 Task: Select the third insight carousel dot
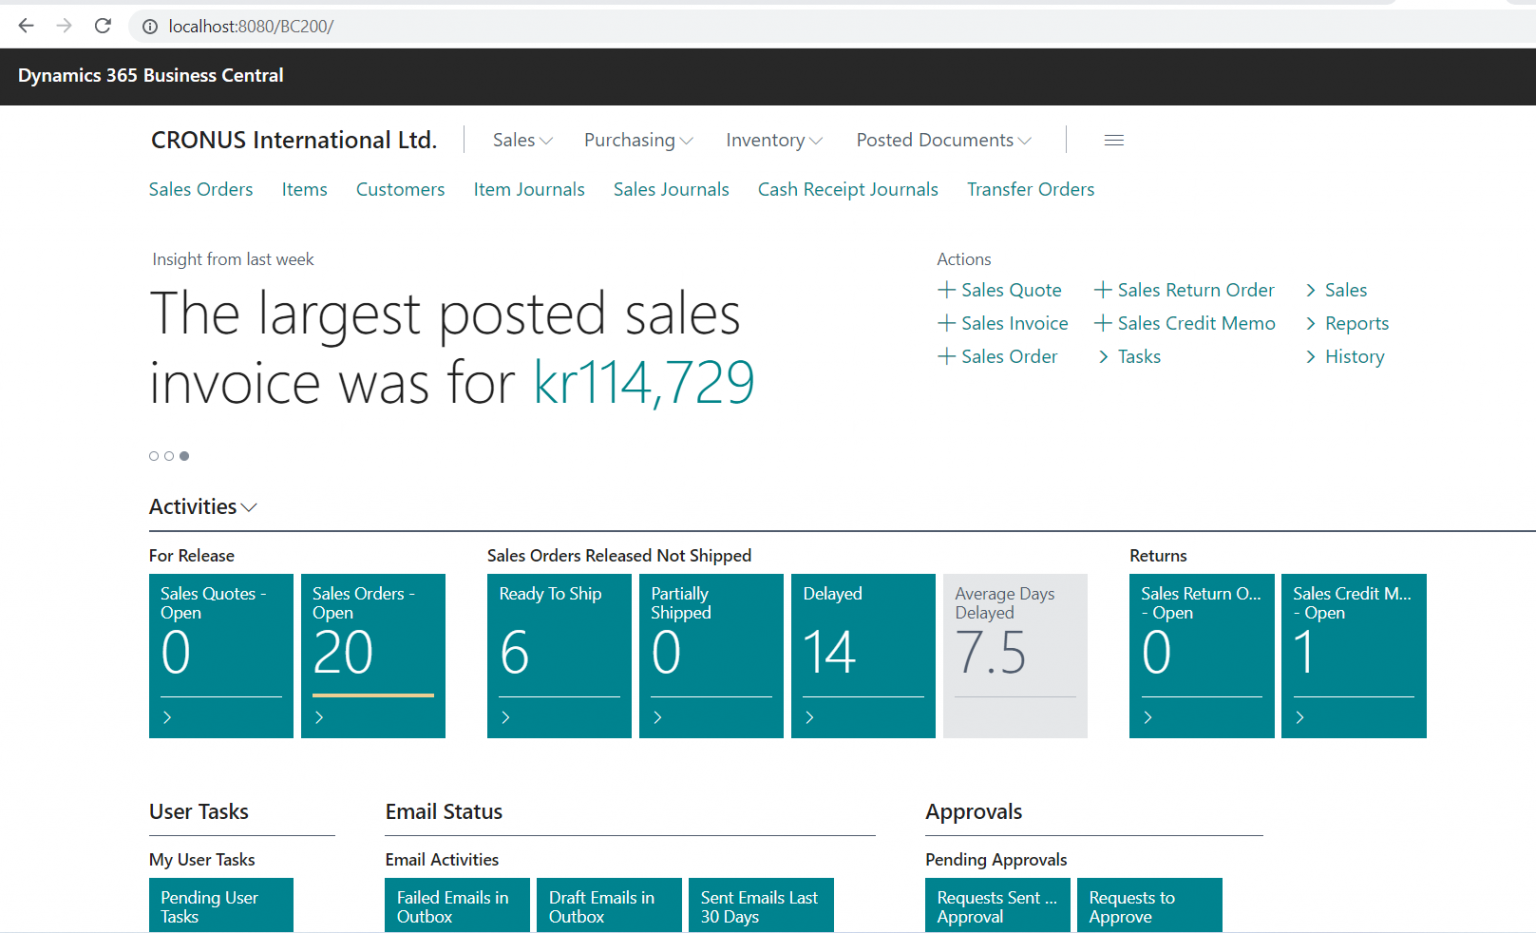(184, 456)
